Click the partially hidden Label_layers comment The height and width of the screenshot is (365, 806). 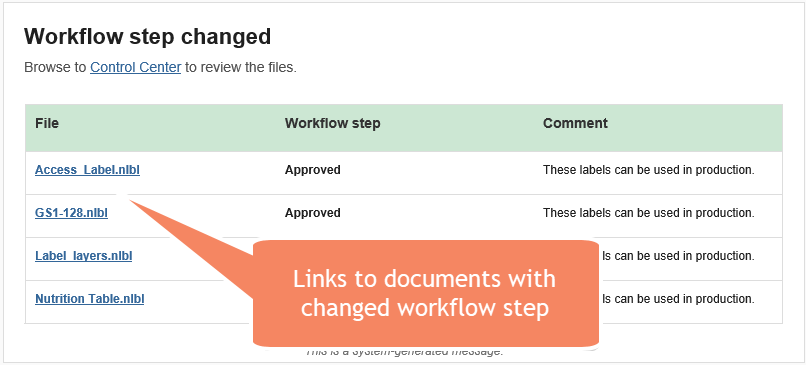tap(678, 256)
